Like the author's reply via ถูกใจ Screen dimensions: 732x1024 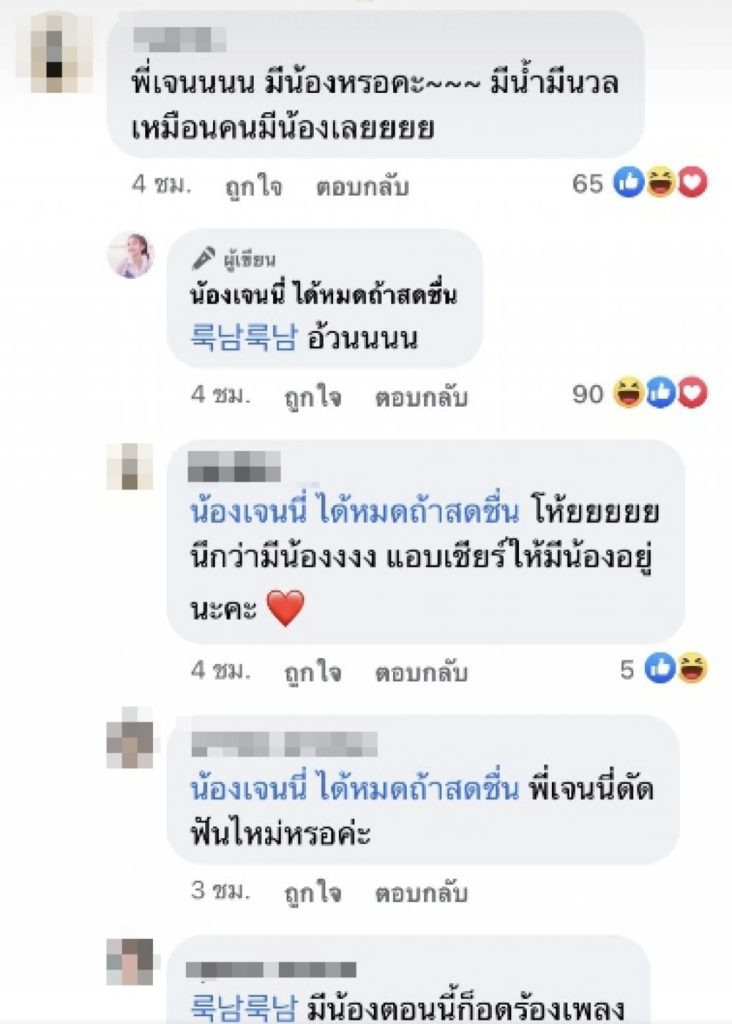pos(313,396)
